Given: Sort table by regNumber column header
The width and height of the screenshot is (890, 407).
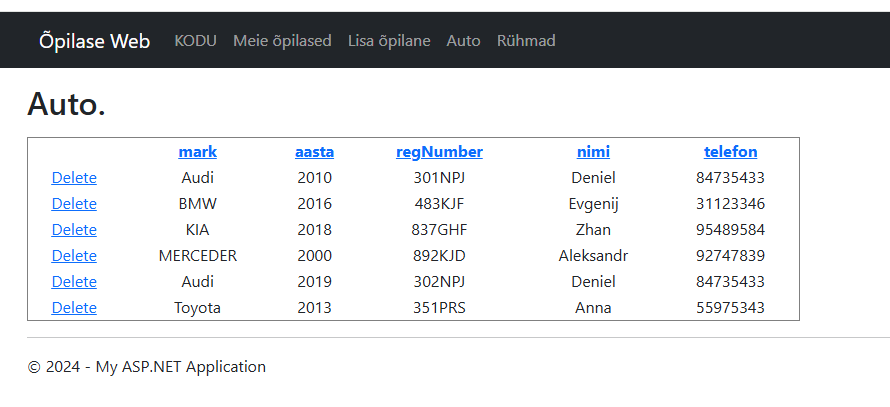Looking at the screenshot, I should [x=439, y=152].
